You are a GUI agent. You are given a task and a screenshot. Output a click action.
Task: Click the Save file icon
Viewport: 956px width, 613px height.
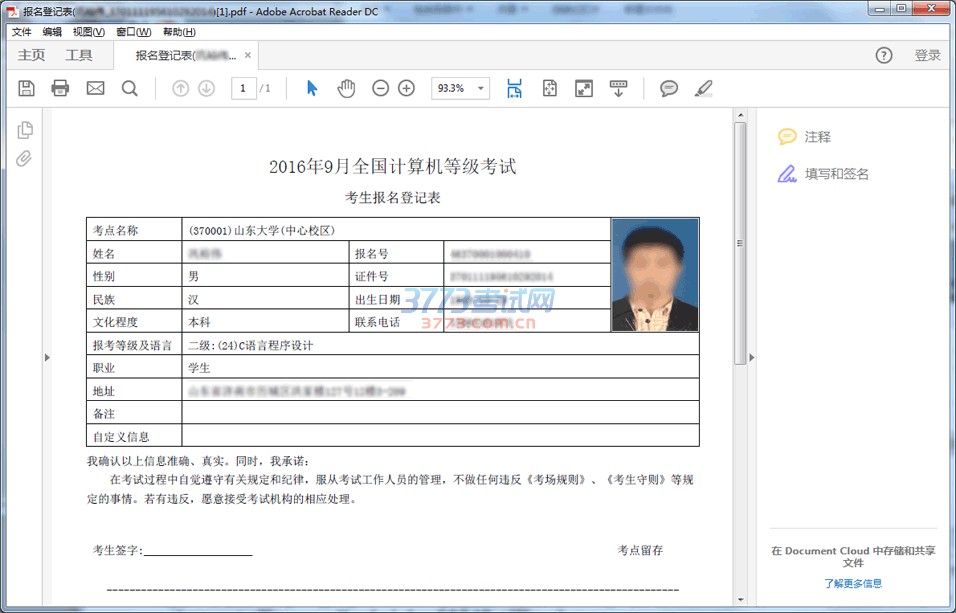pyautogui.click(x=27, y=88)
